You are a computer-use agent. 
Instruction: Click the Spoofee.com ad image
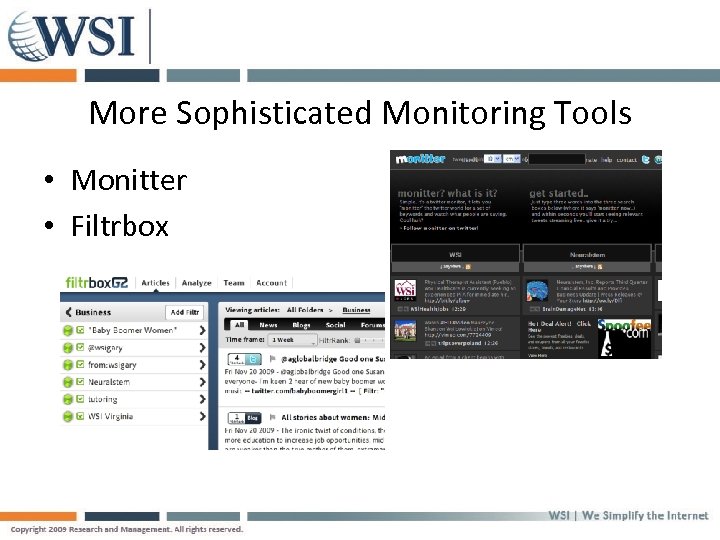pyautogui.click(x=624, y=338)
